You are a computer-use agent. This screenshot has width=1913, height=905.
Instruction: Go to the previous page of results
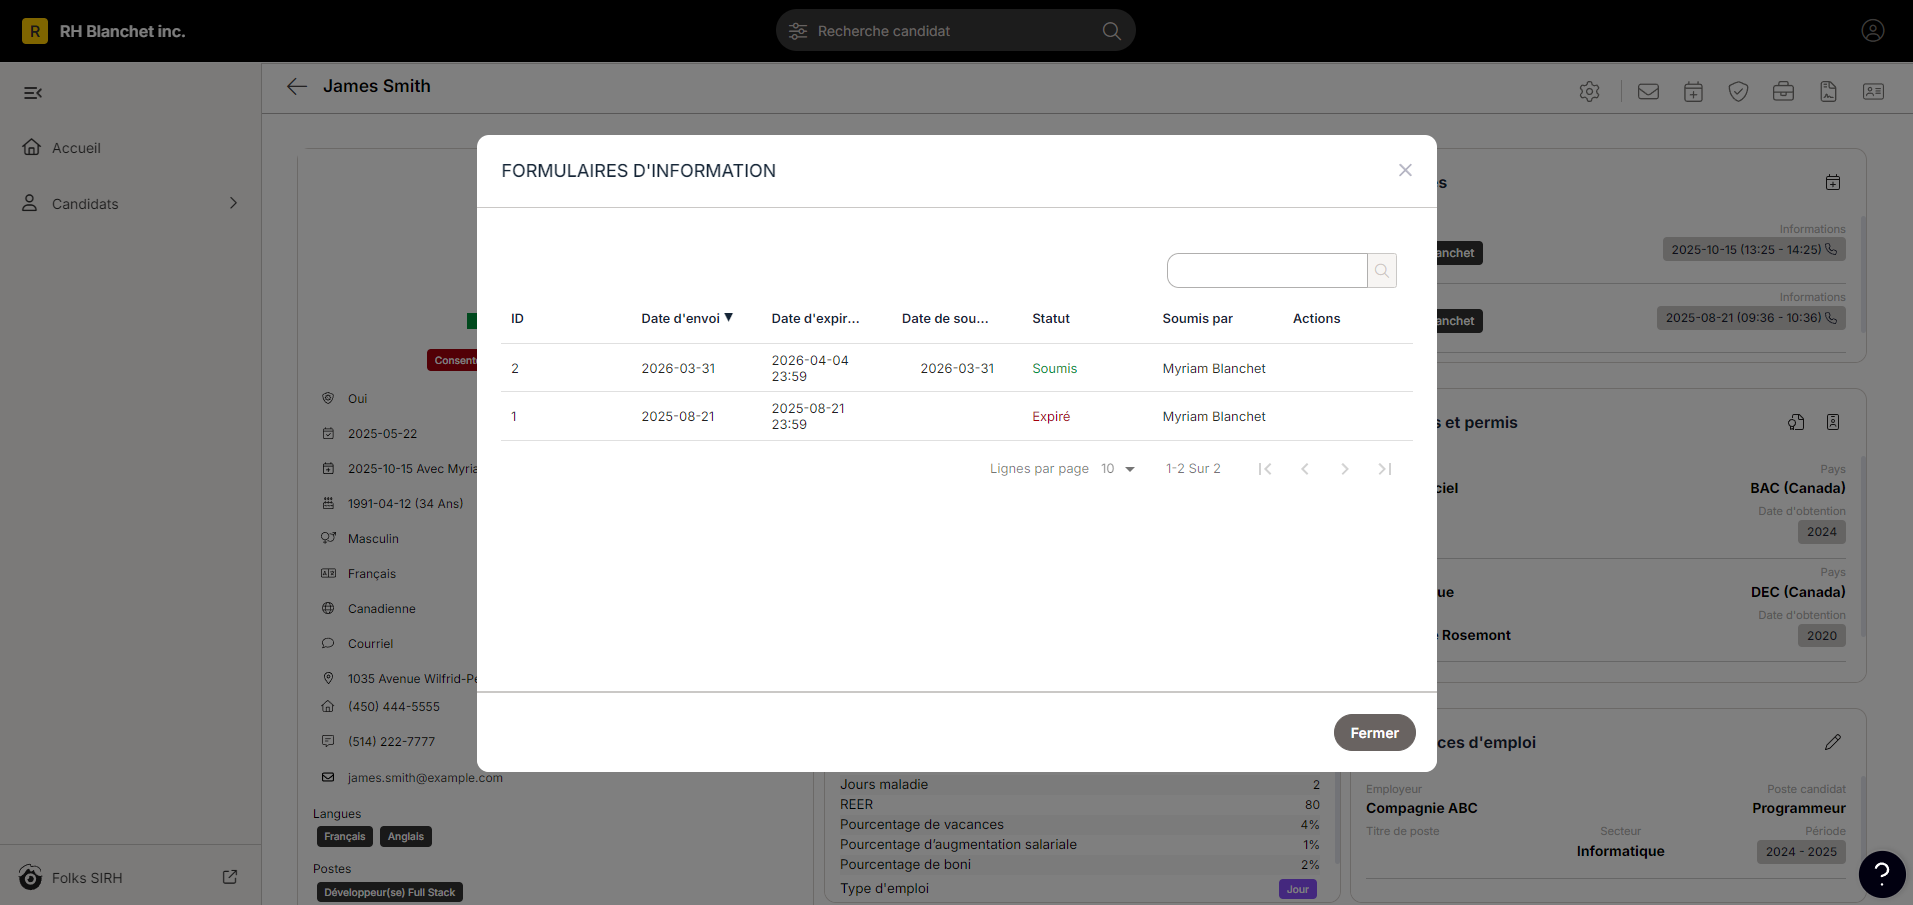click(x=1305, y=469)
